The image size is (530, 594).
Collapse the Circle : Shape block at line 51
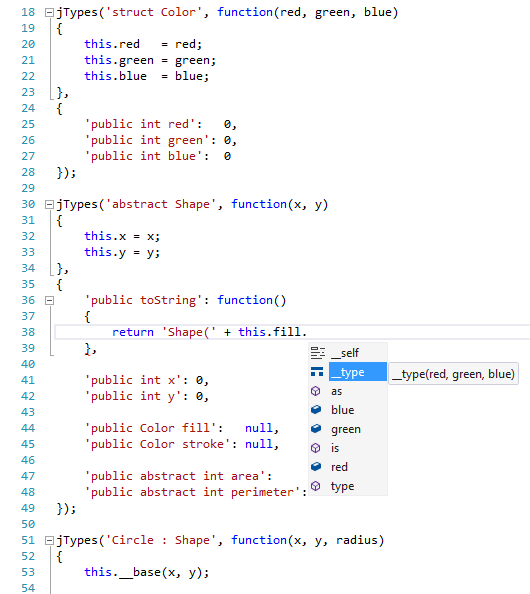coord(49,541)
